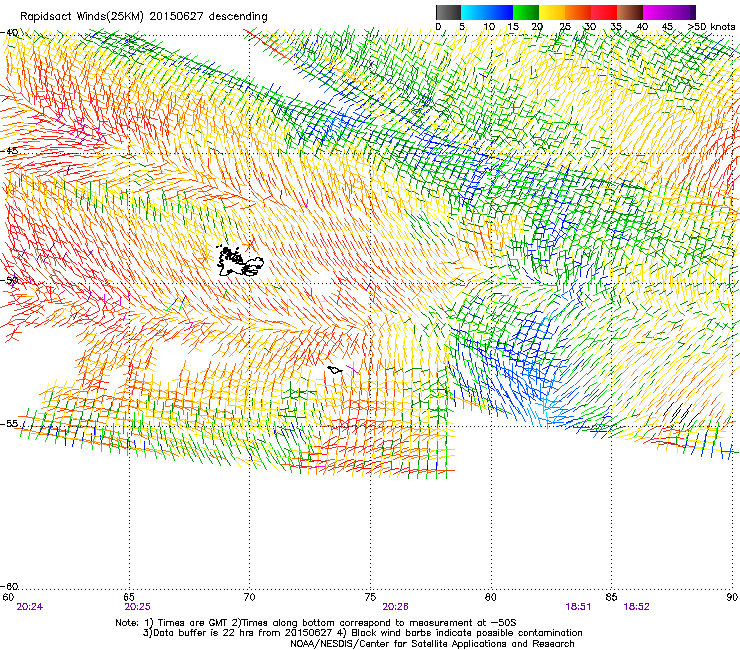Click the yellow 20-25 knots color segment

[x=552, y=12]
